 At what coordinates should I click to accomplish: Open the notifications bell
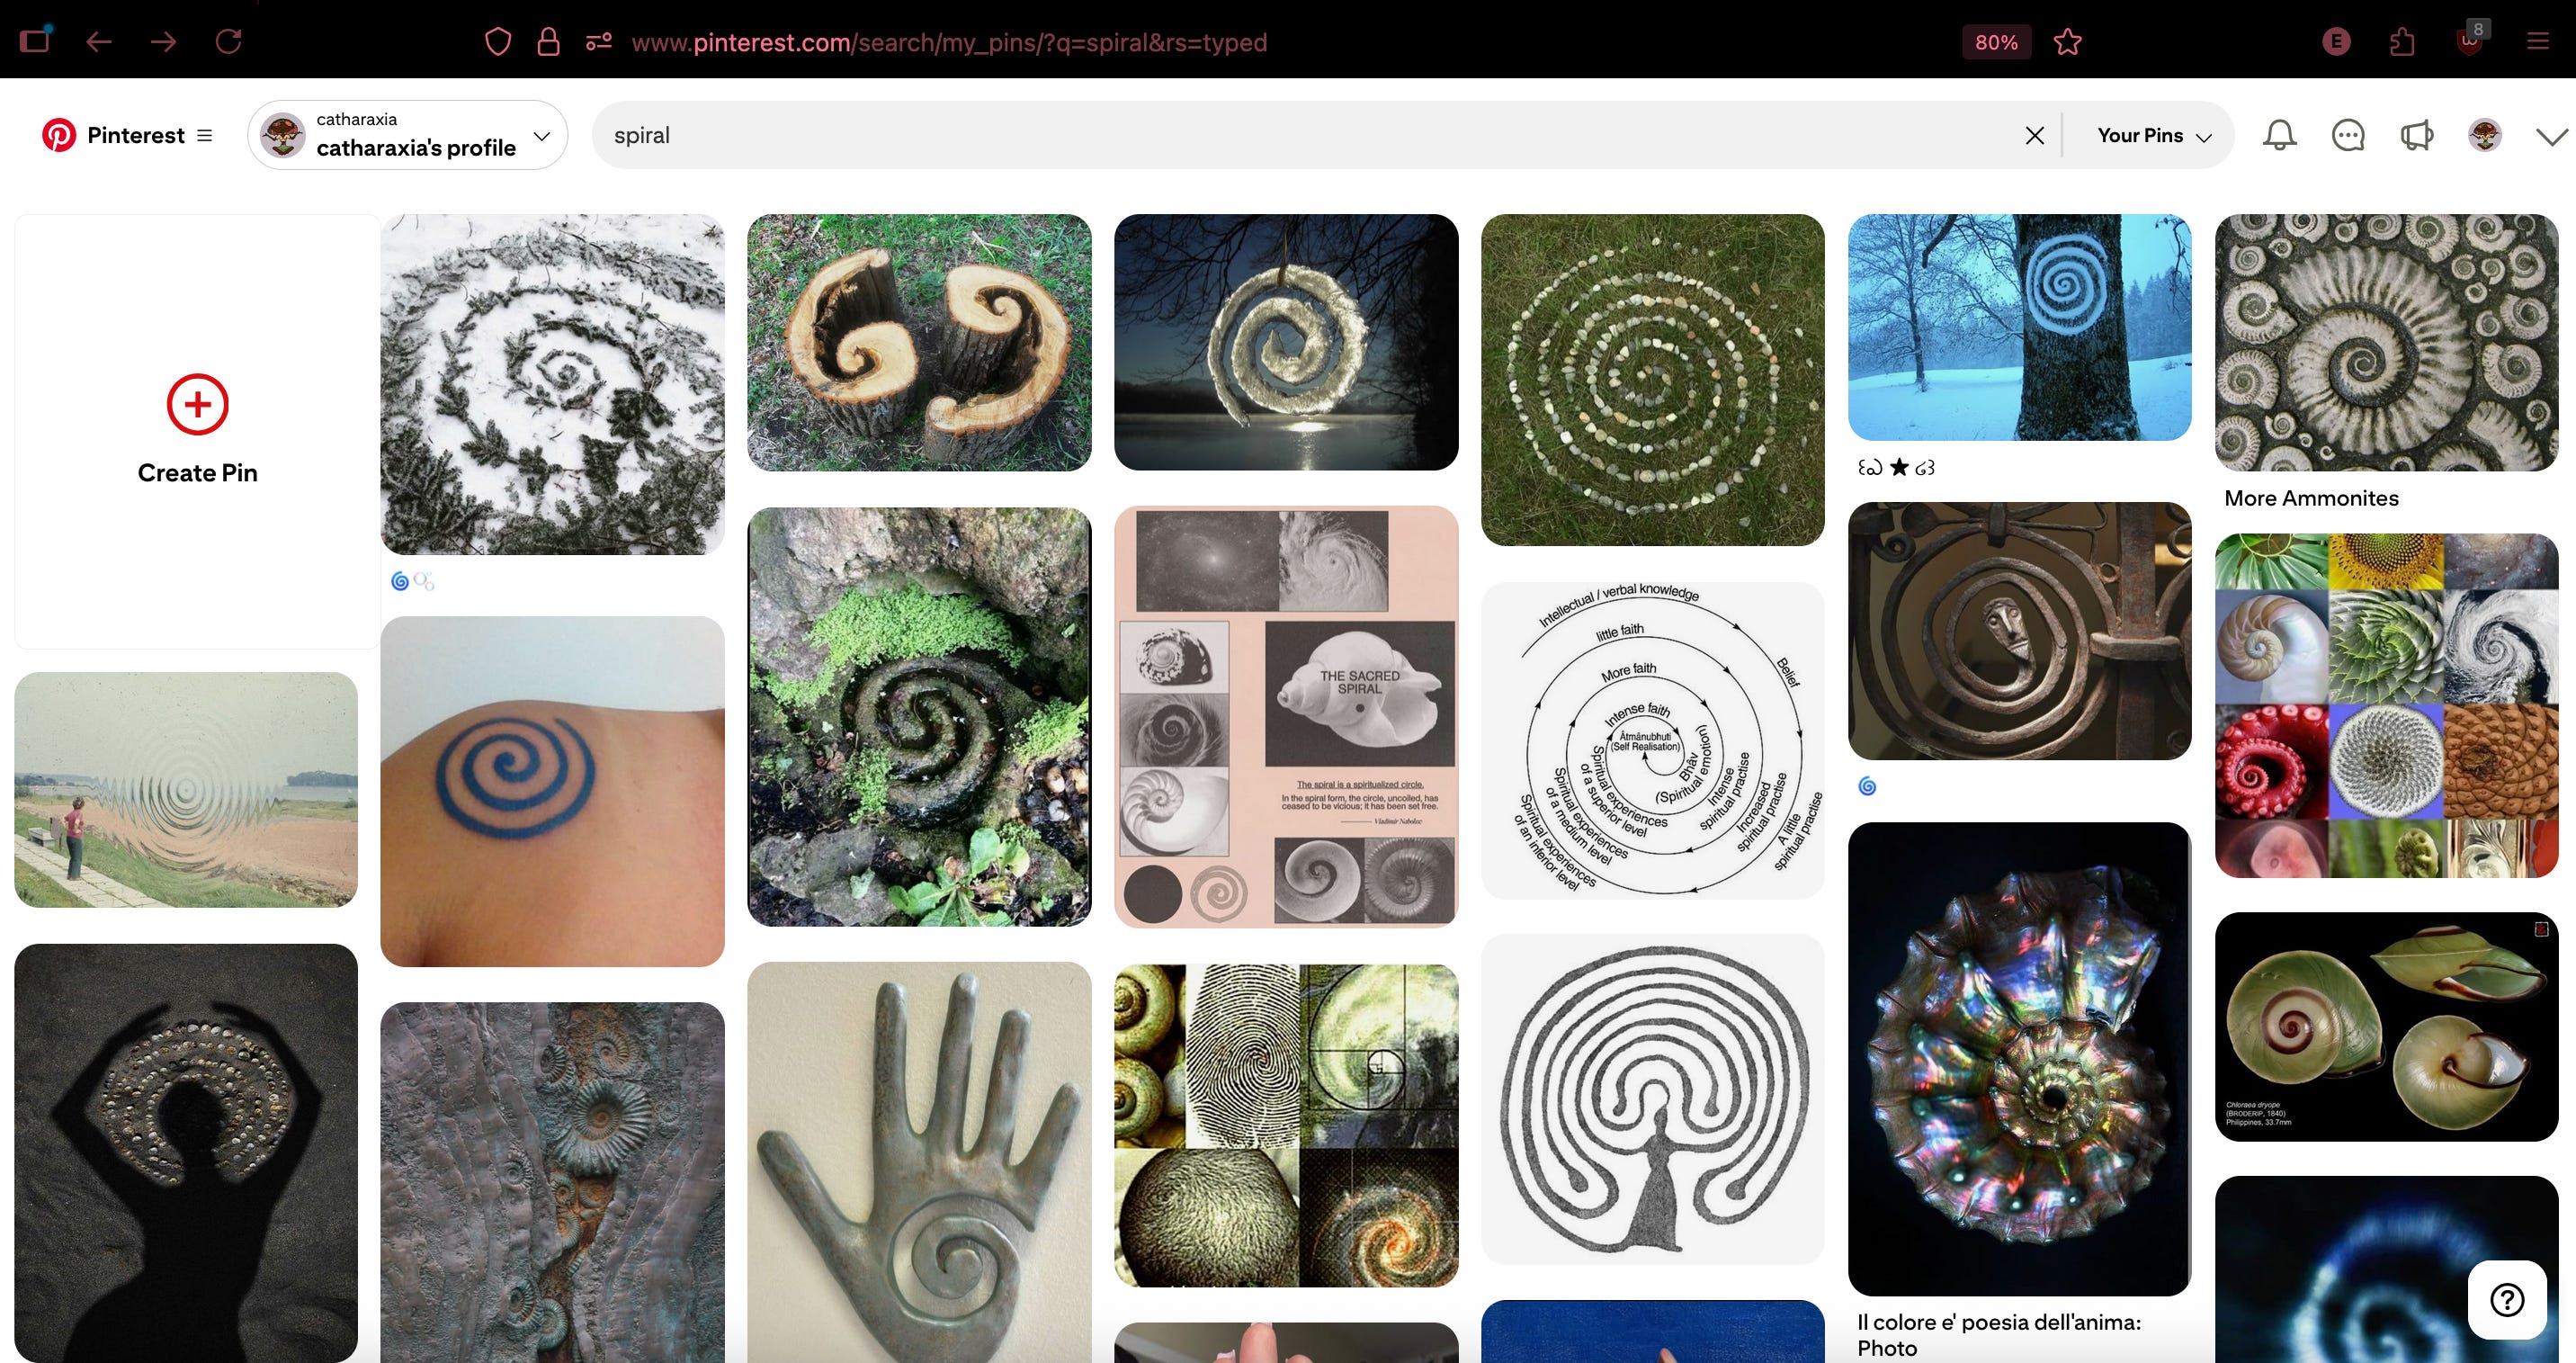2280,135
